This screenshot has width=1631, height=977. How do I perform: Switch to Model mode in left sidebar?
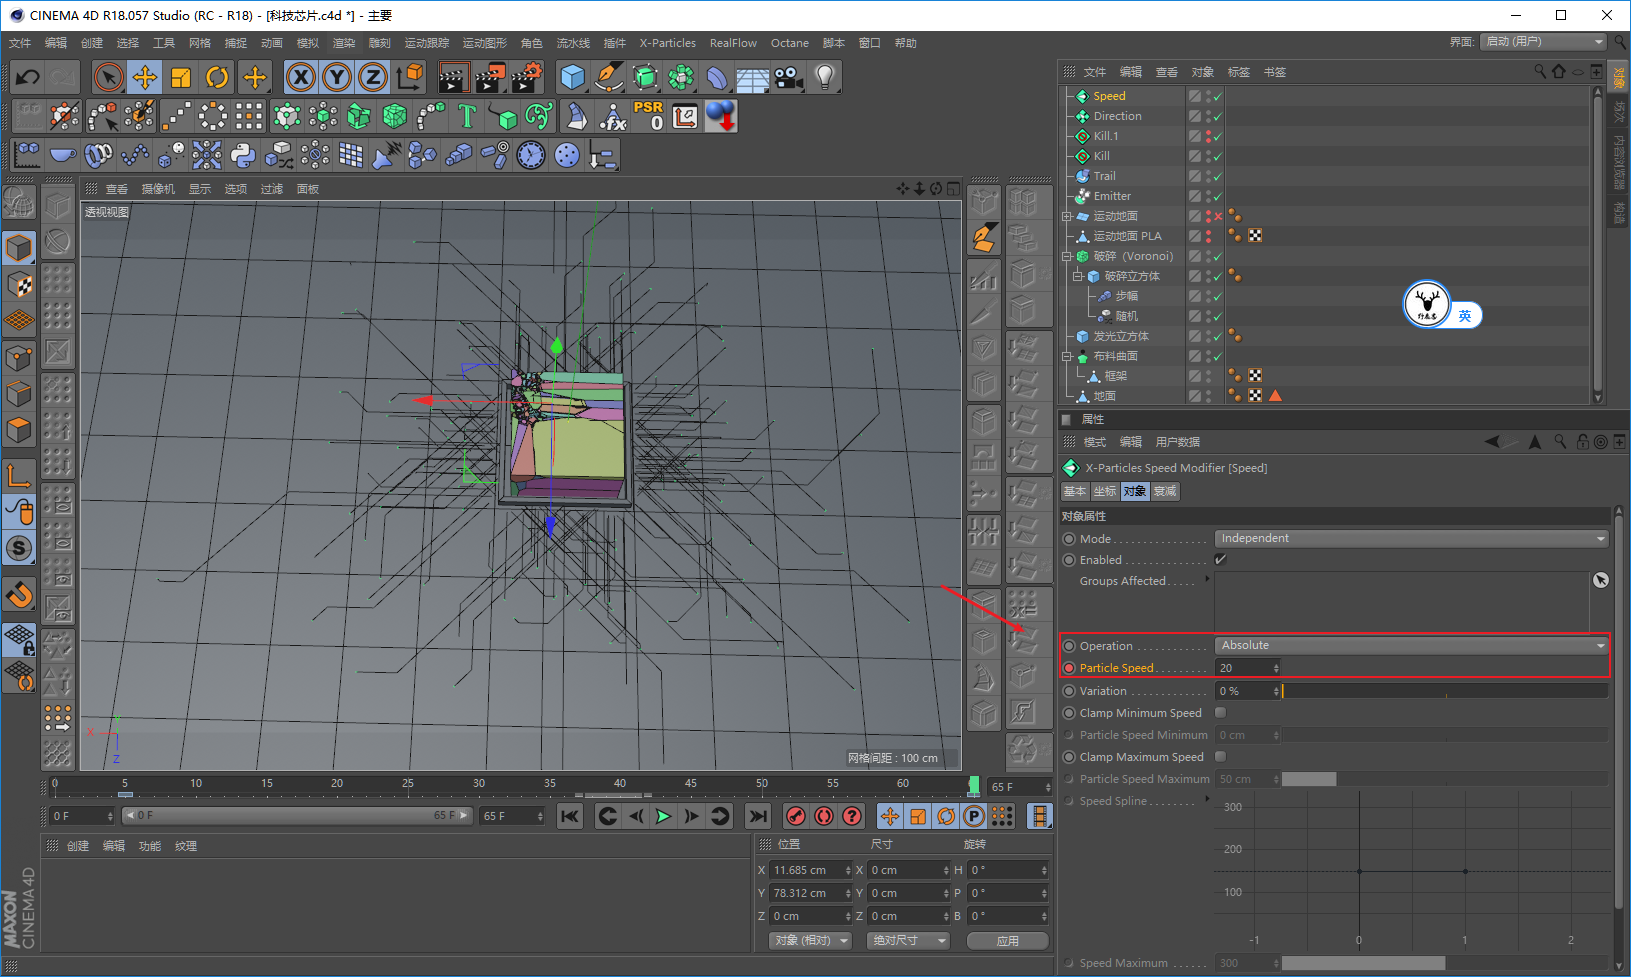[19, 247]
